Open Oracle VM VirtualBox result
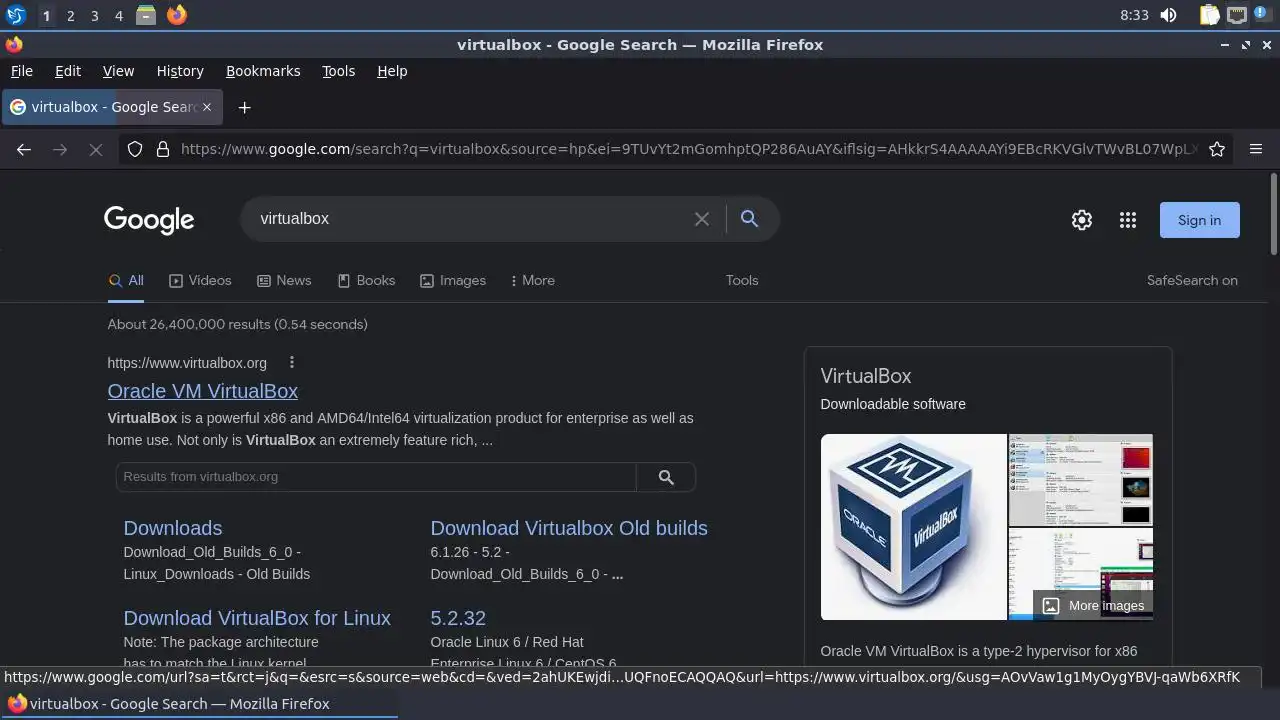Image resolution: width=1280 pixels, height=720 pixels. tap(203, 391)
